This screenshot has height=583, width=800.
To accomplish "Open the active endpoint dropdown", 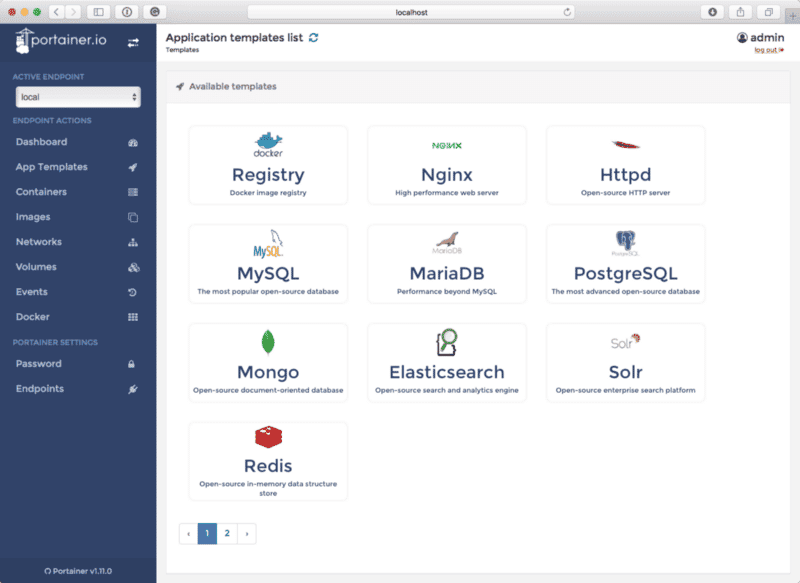I will (x=78, y=97).
